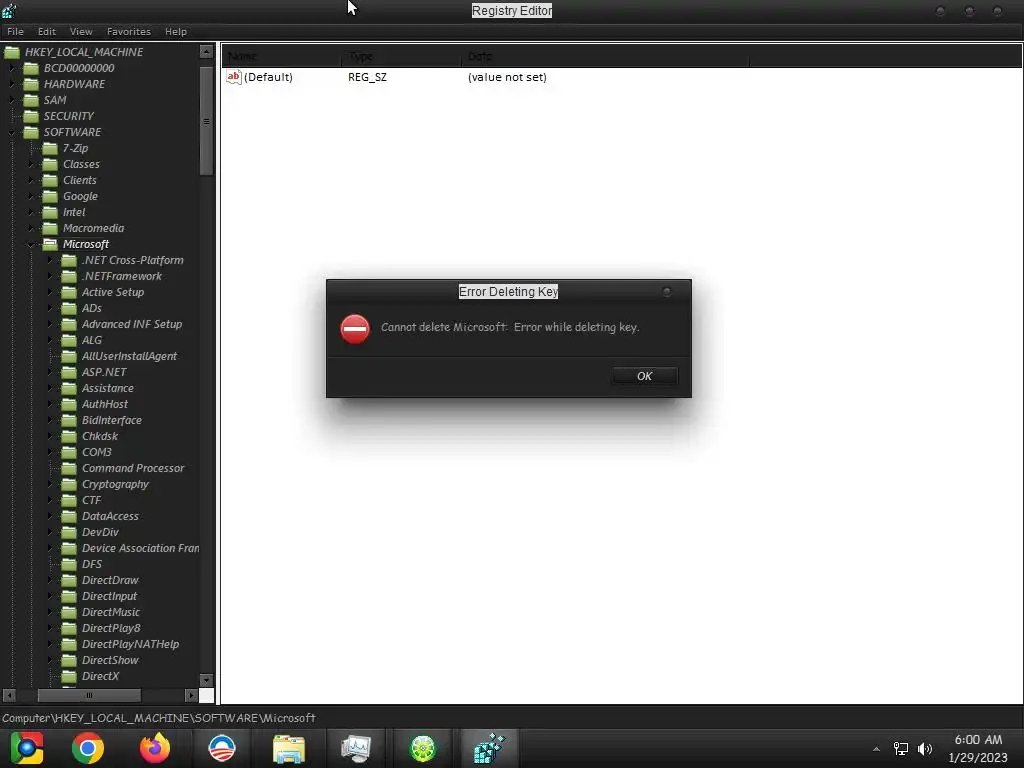Click the SOFTWARE key folder icon
Screen dimensions: 1024x768
tap(31, 132)
